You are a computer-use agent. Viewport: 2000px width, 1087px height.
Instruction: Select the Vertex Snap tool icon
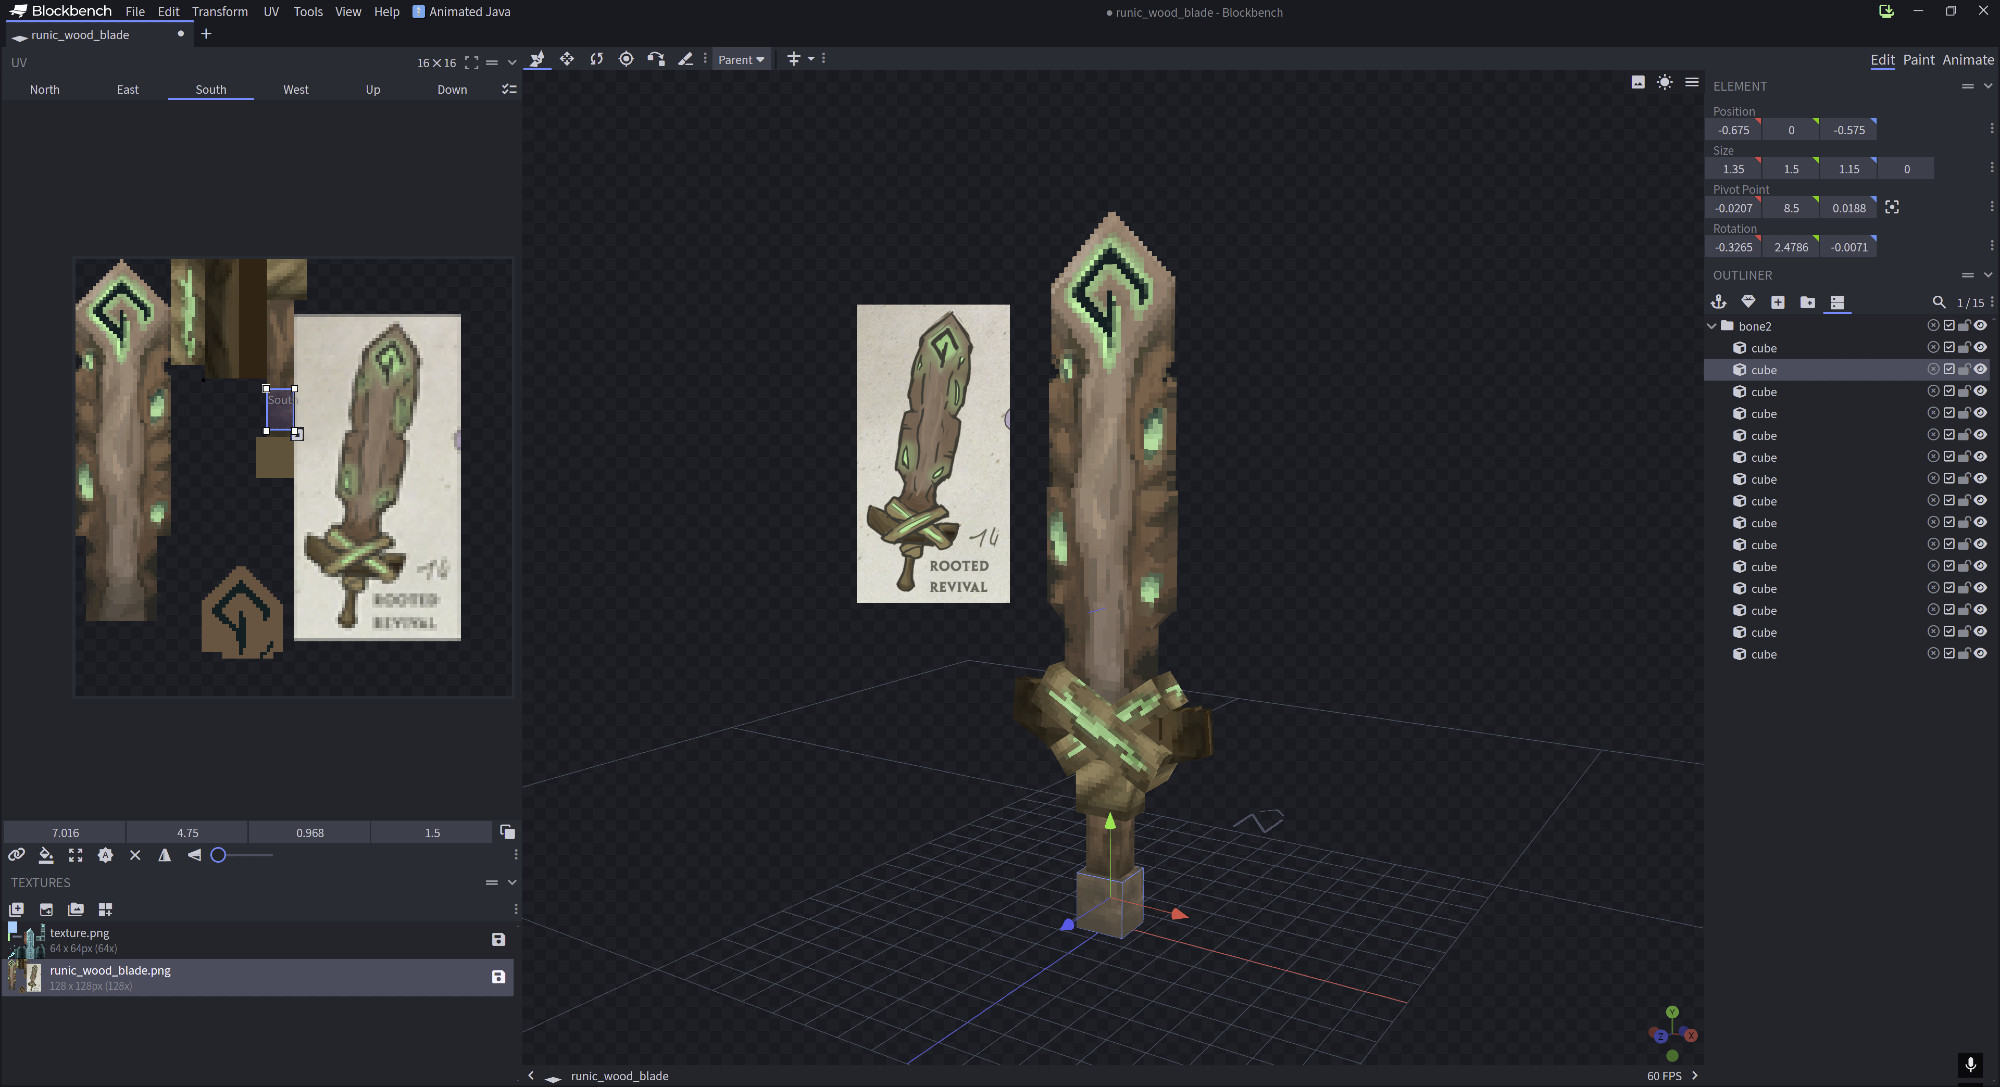(656, 59)
